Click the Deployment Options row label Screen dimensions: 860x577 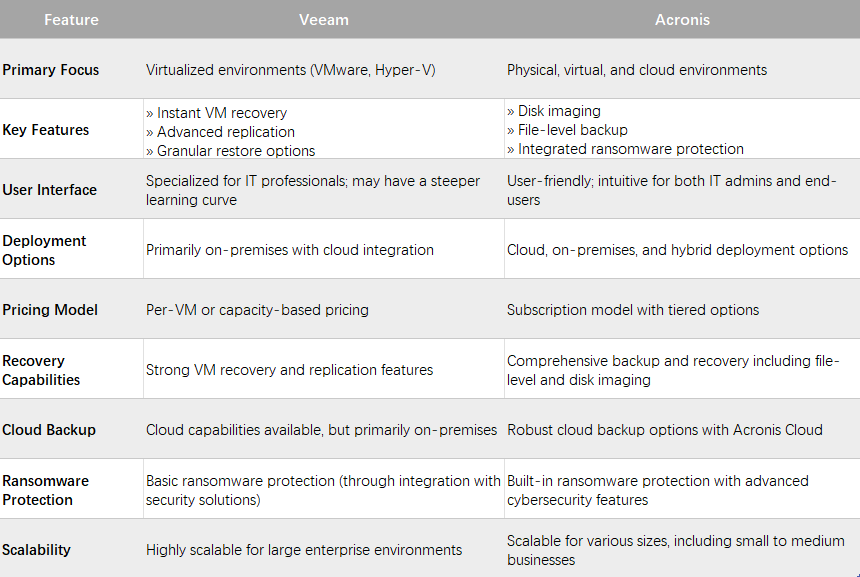45,250
